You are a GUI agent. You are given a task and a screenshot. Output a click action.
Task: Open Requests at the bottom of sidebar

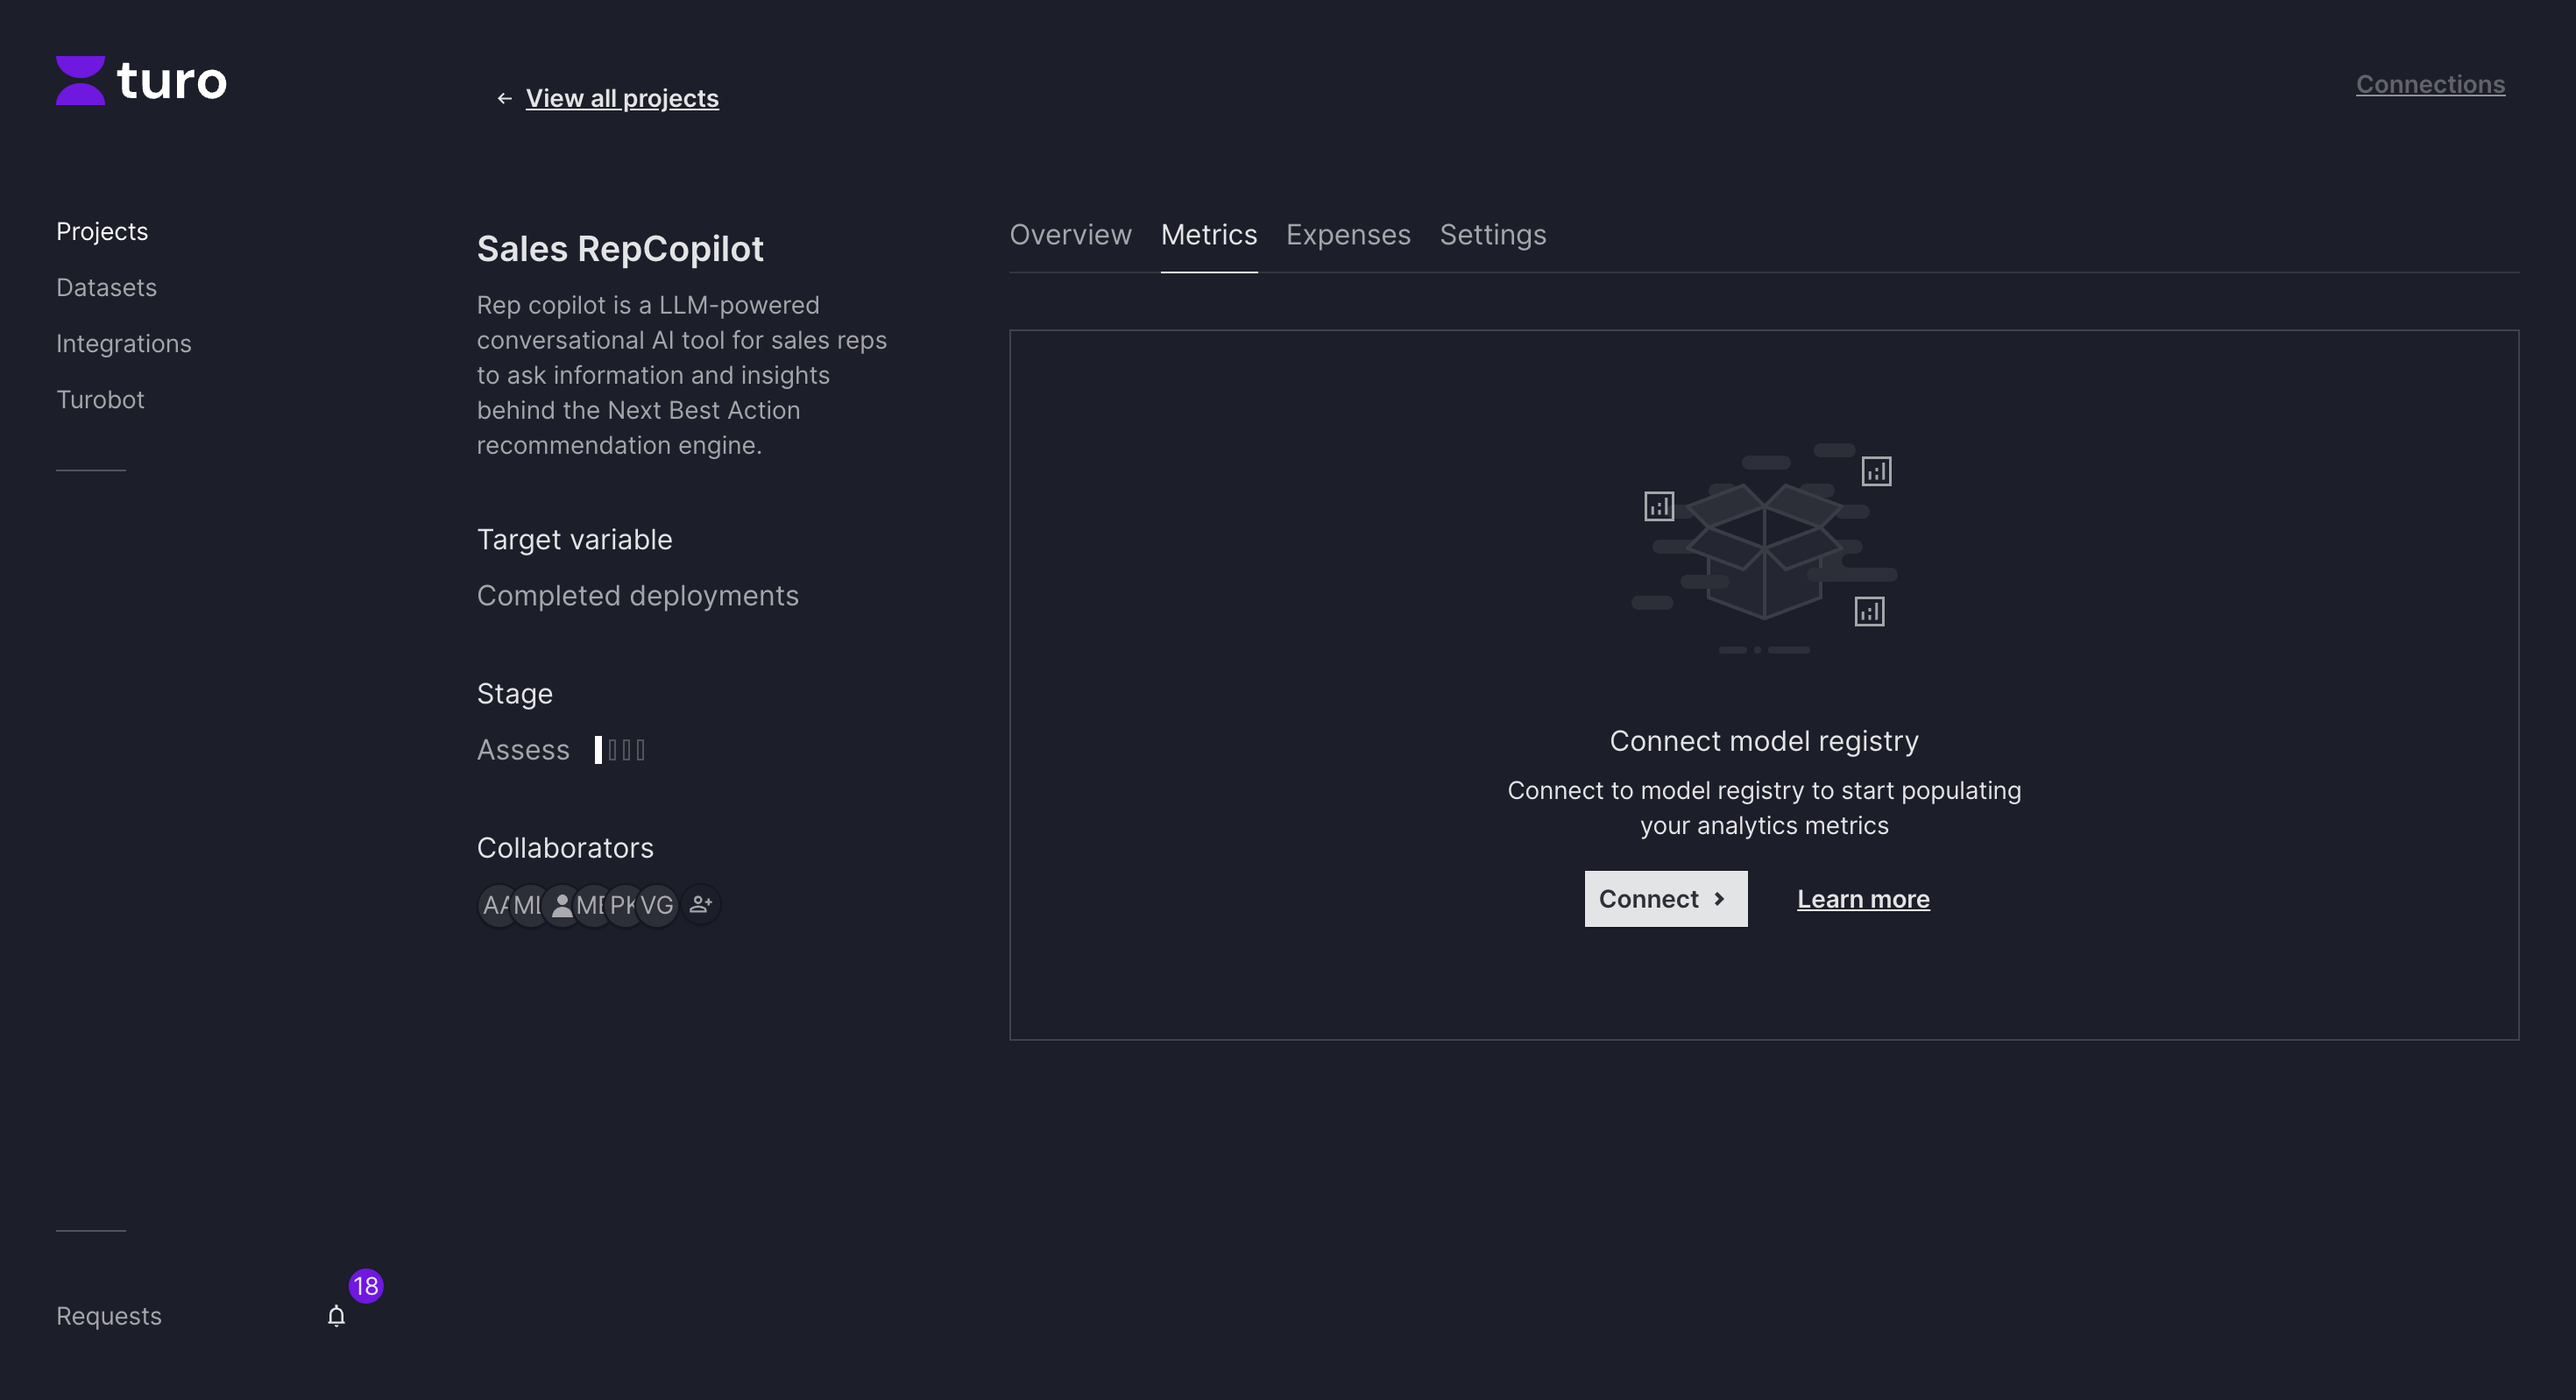pos(108,1315)
